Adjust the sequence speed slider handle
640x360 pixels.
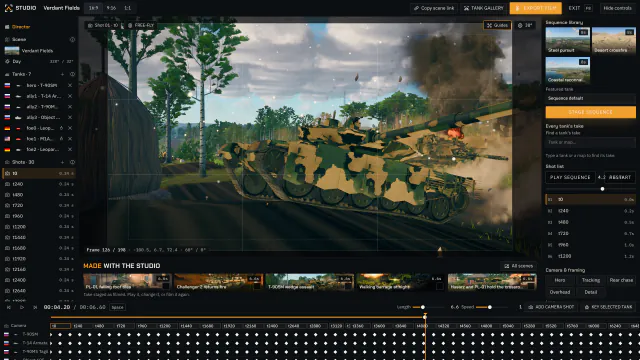[602, 189]
